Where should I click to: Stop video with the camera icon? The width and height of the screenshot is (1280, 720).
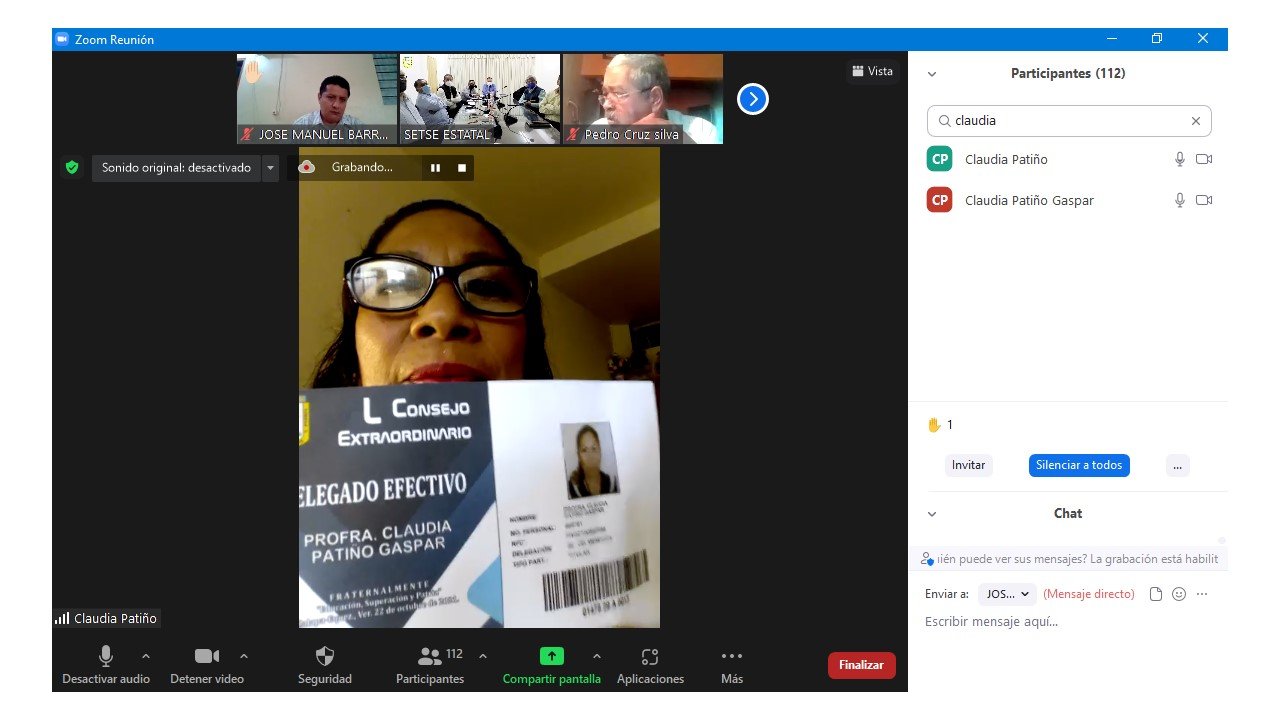click(x=207, y=656)
